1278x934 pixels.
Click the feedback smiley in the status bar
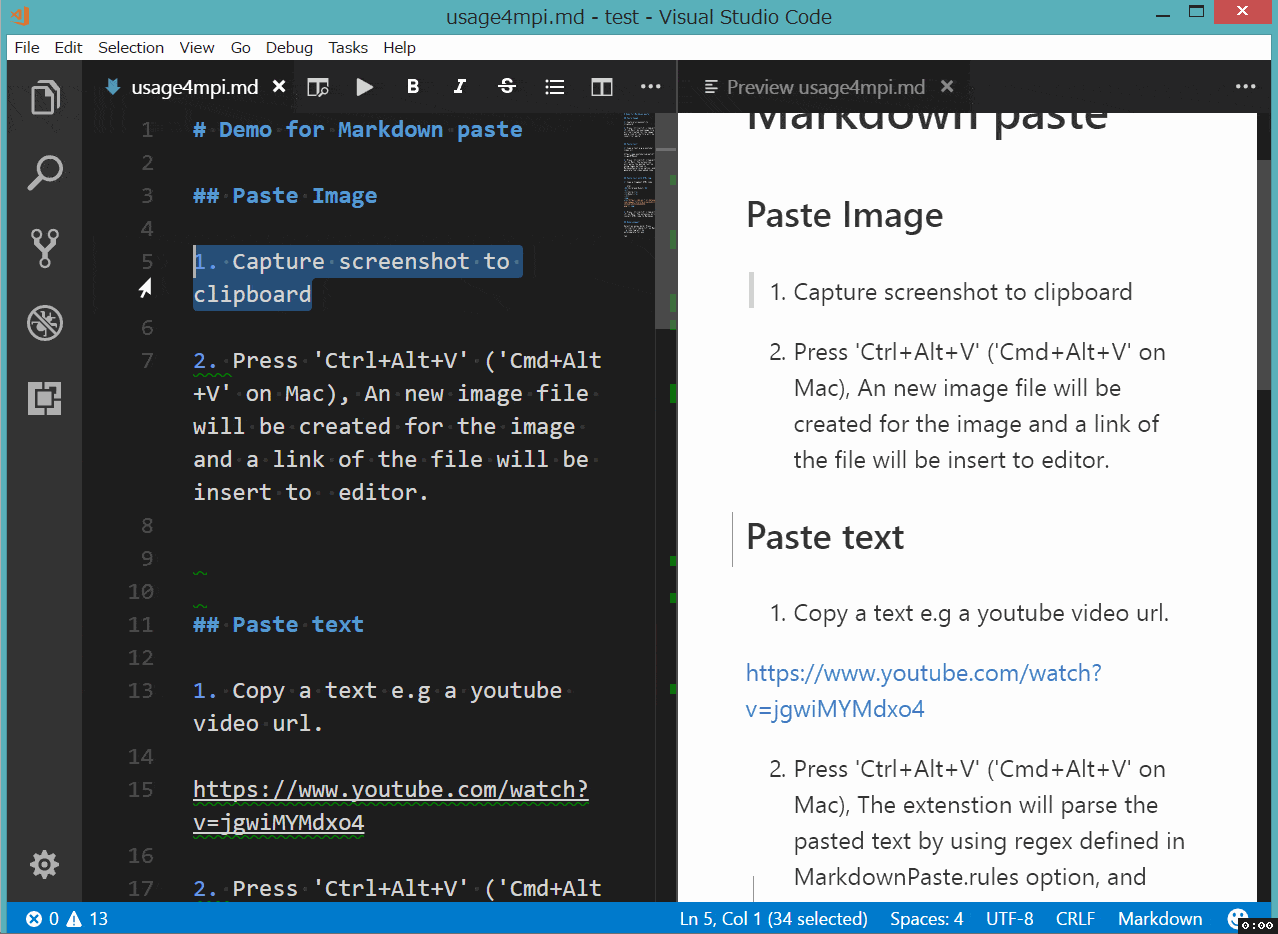pos(1238,918)
